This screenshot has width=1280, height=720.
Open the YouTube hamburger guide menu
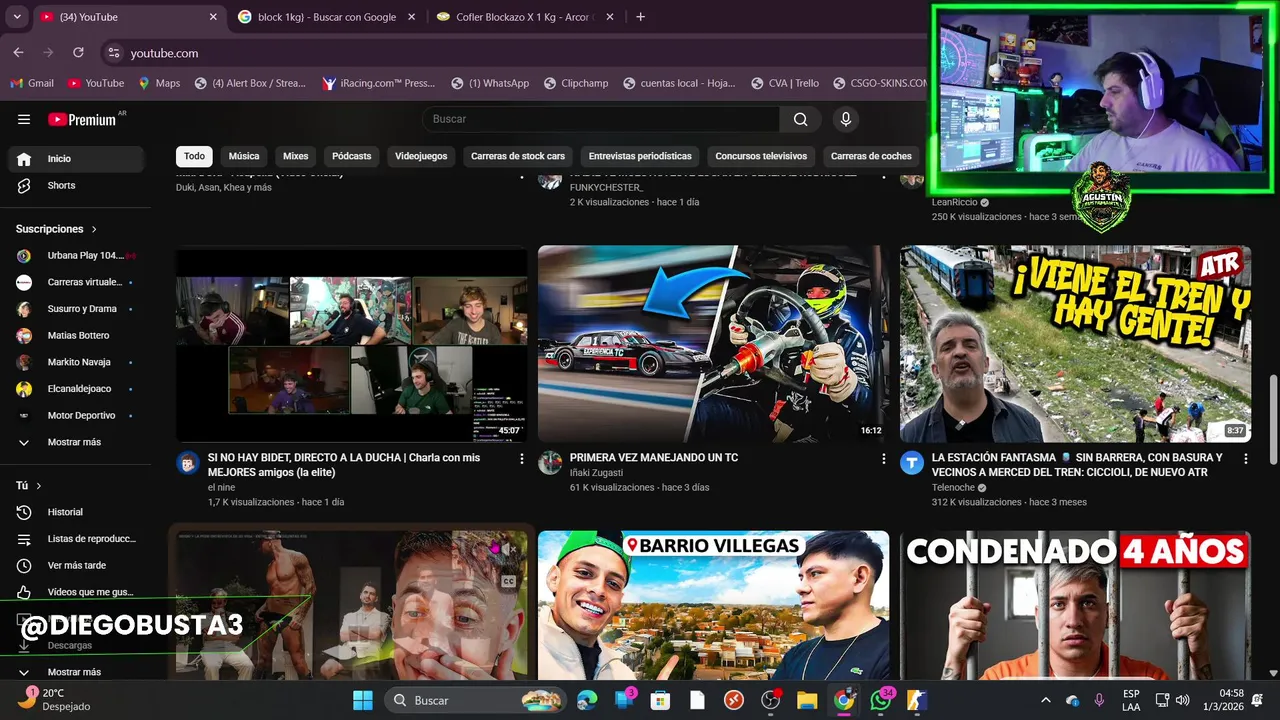24,119
